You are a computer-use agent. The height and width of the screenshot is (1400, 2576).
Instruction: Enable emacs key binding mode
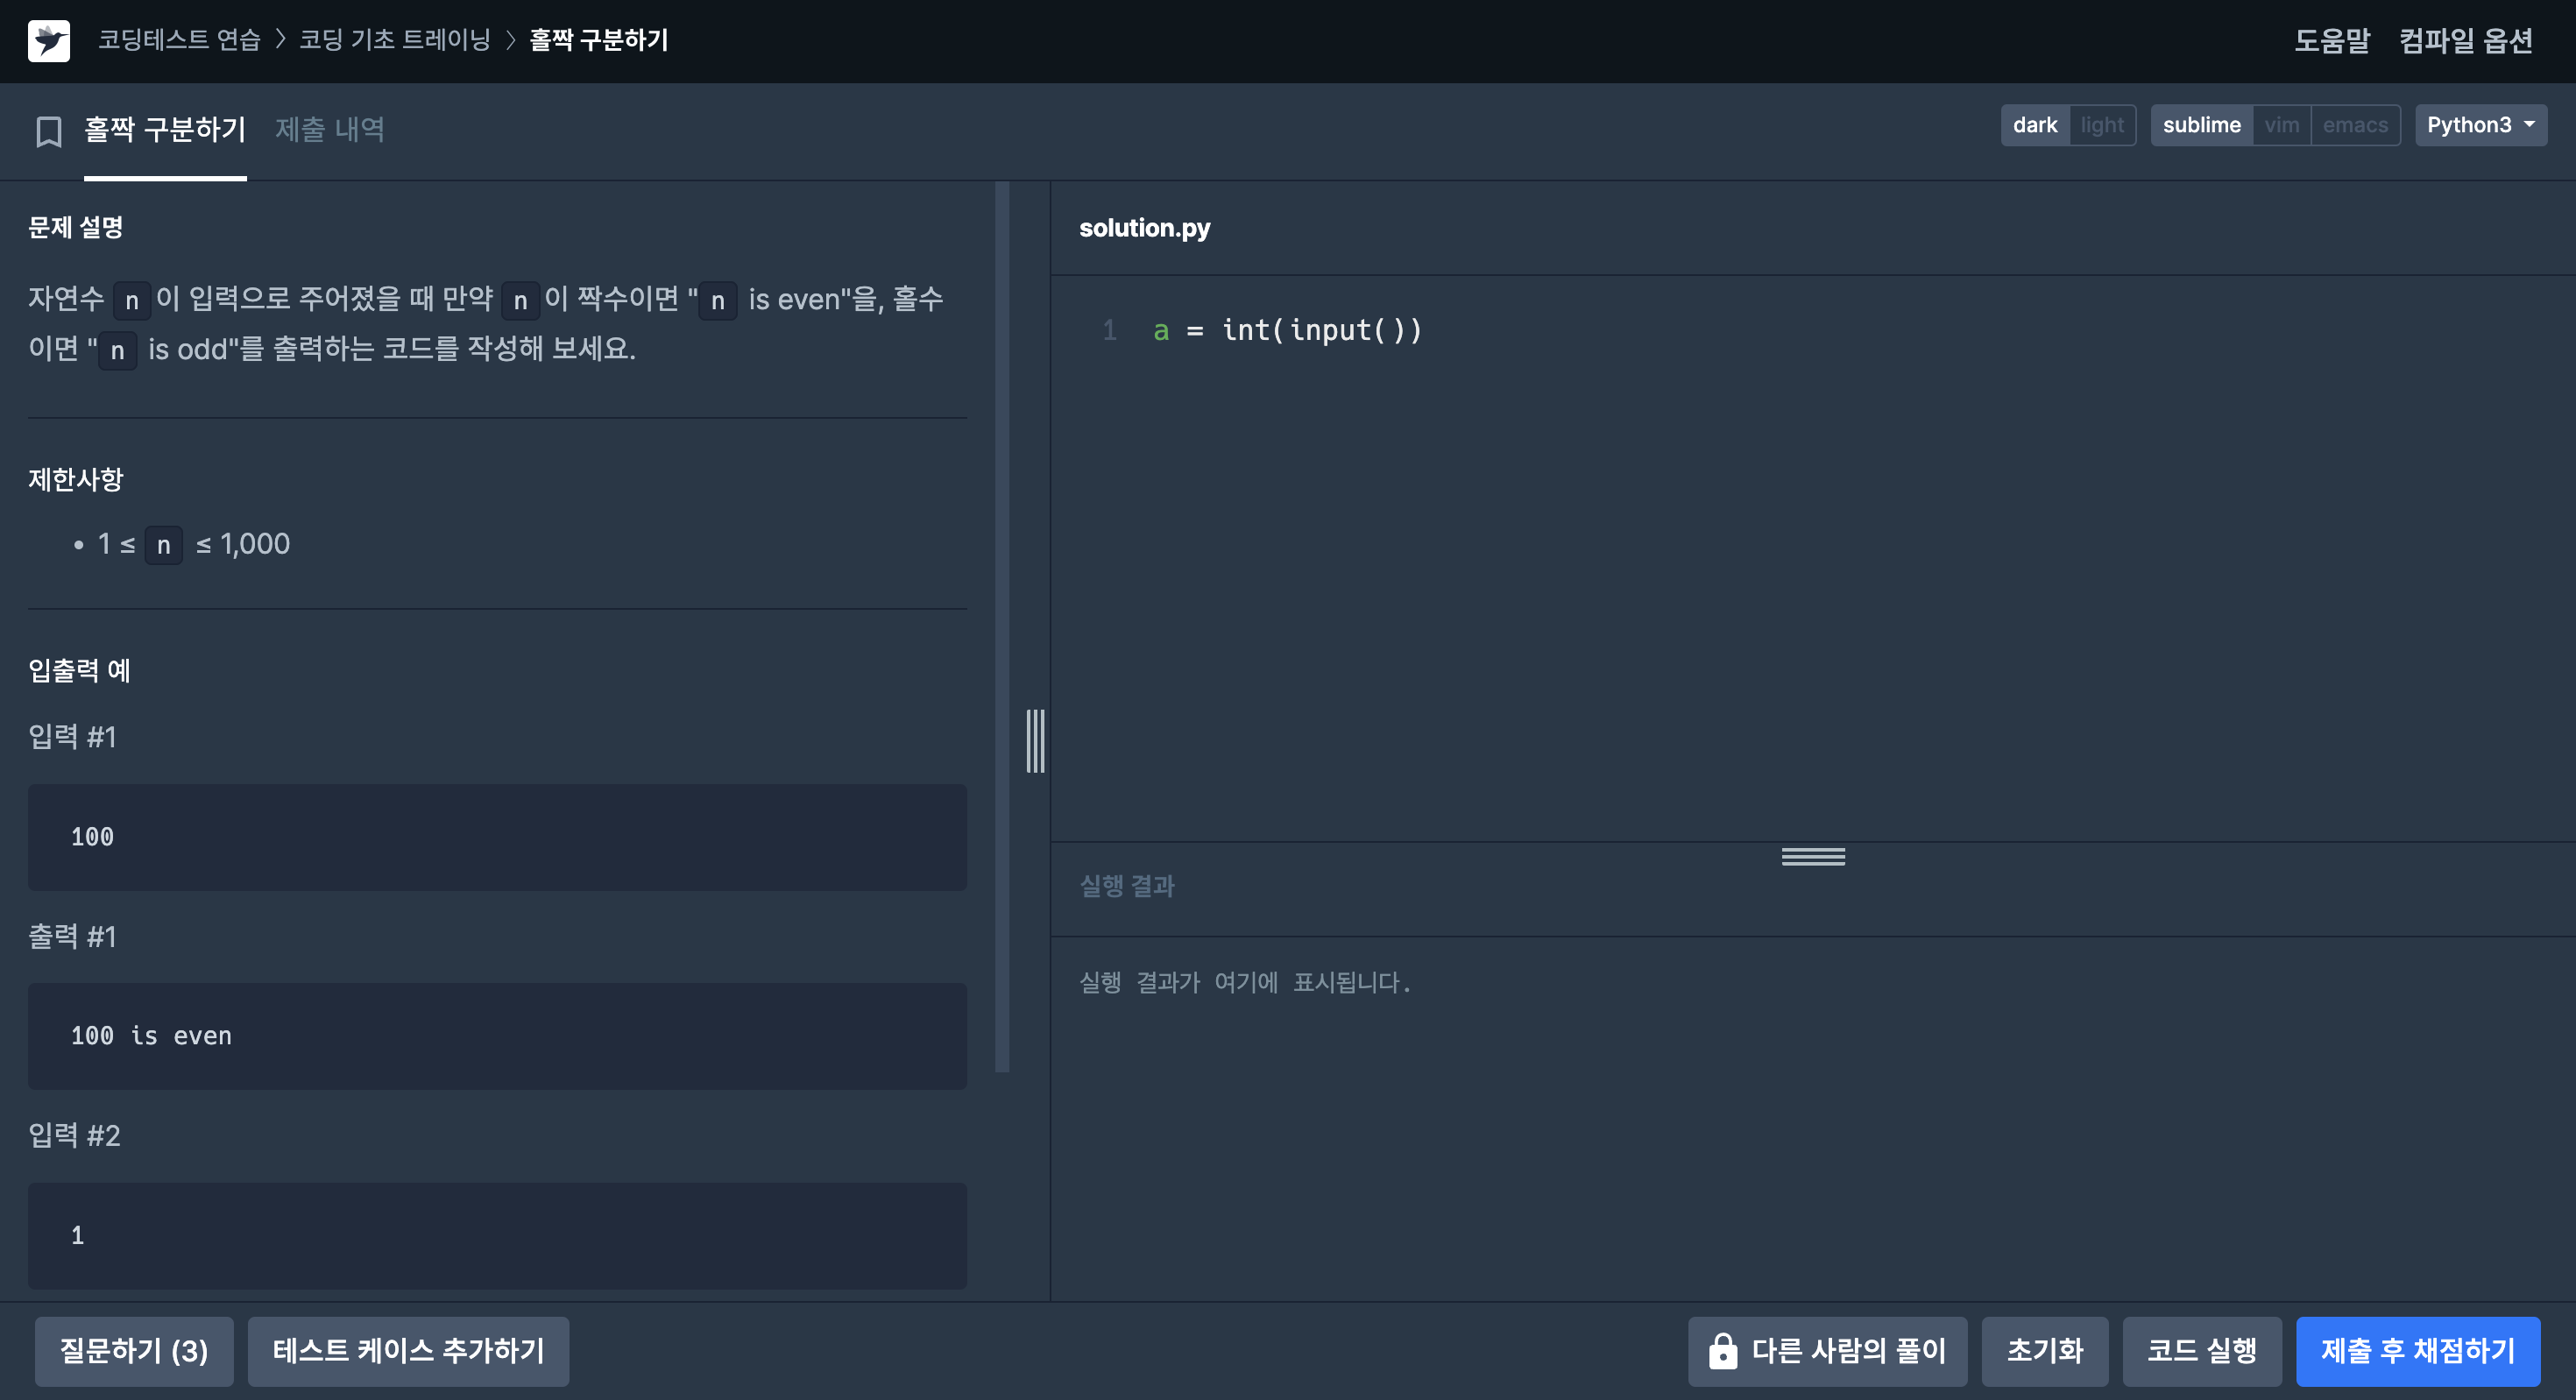(x=2354, y=125)
